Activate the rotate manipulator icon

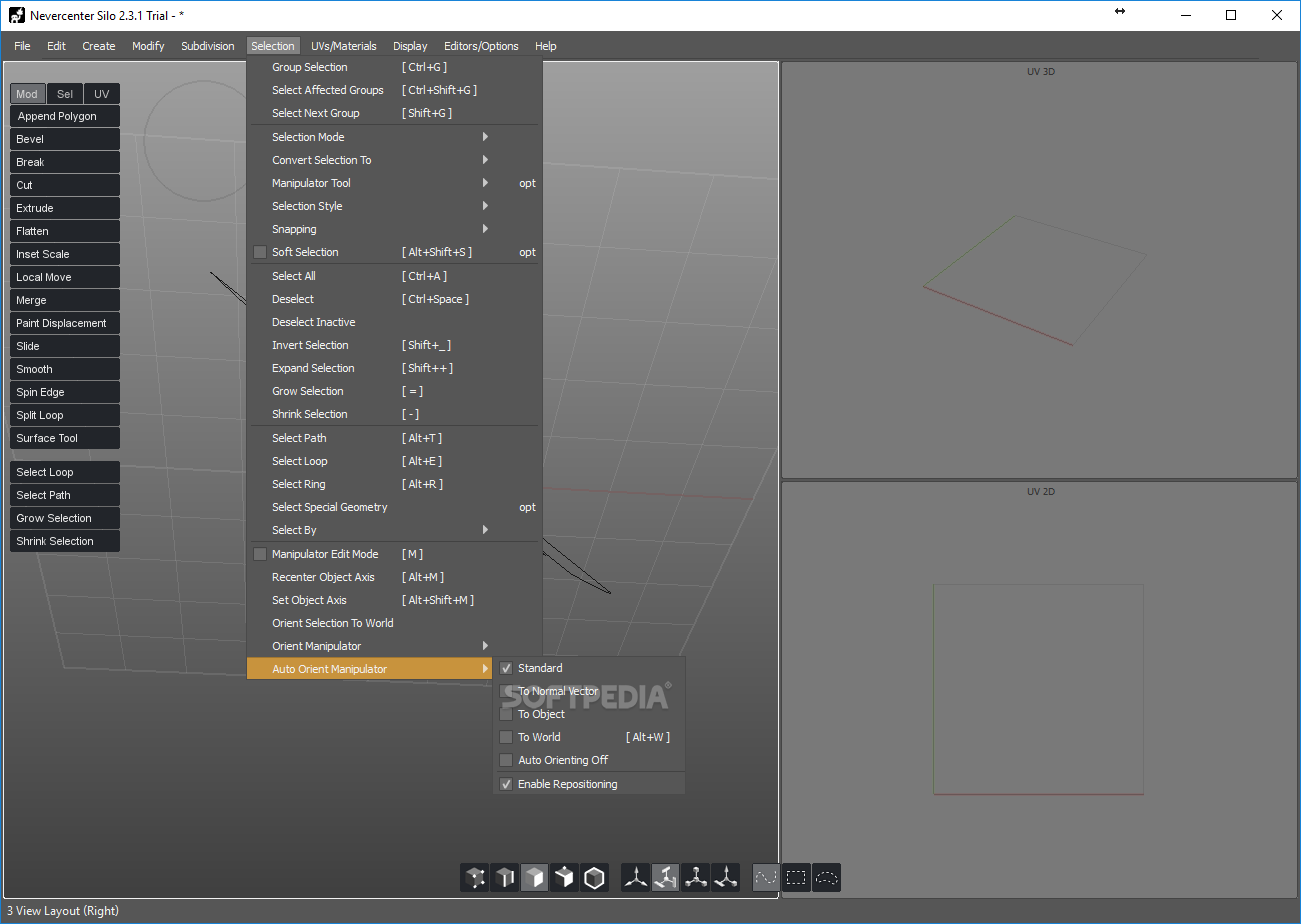pos(665,878)
